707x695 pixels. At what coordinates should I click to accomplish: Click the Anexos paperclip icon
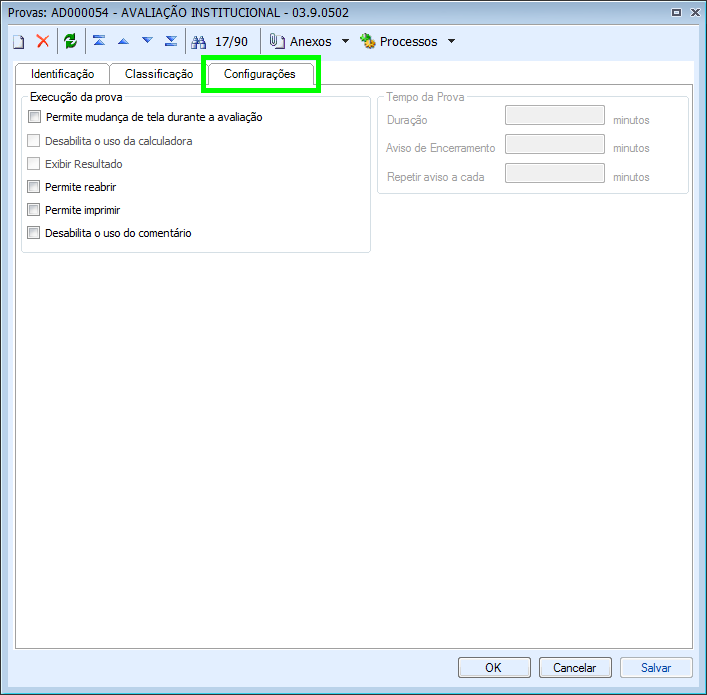(x=277, y=41)
